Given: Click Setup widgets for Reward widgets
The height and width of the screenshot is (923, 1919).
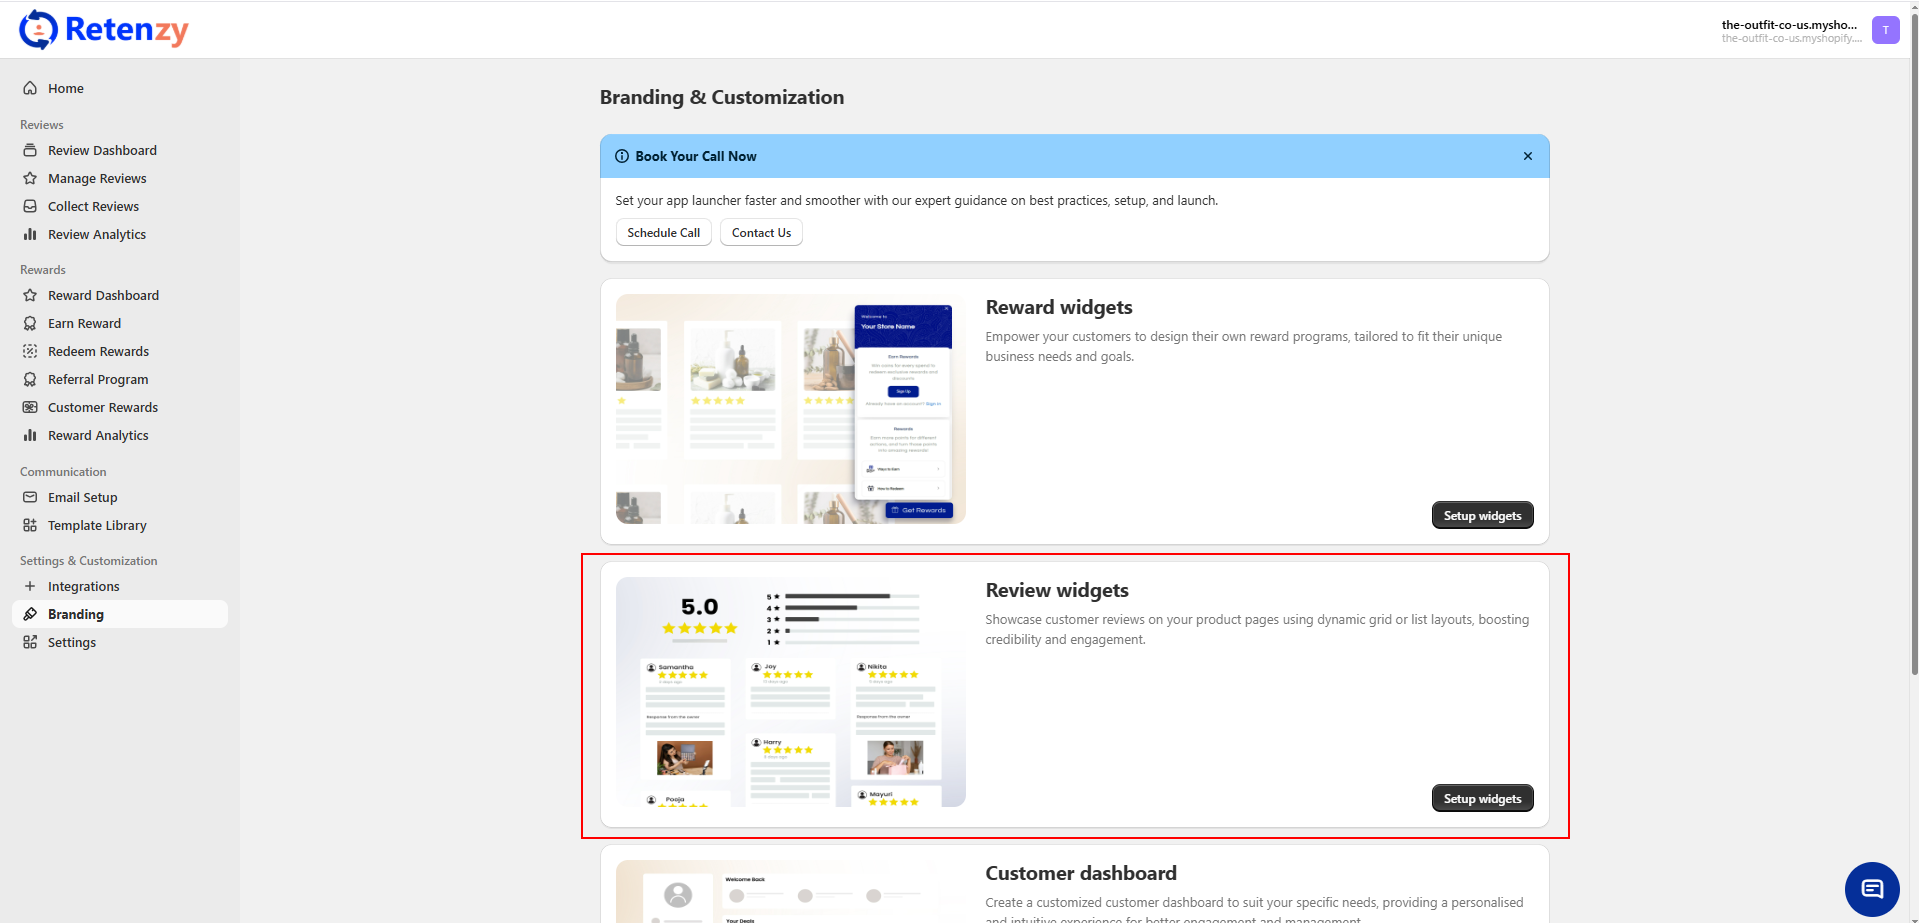Looking at the screenshot, I should tap(1482, 515).
